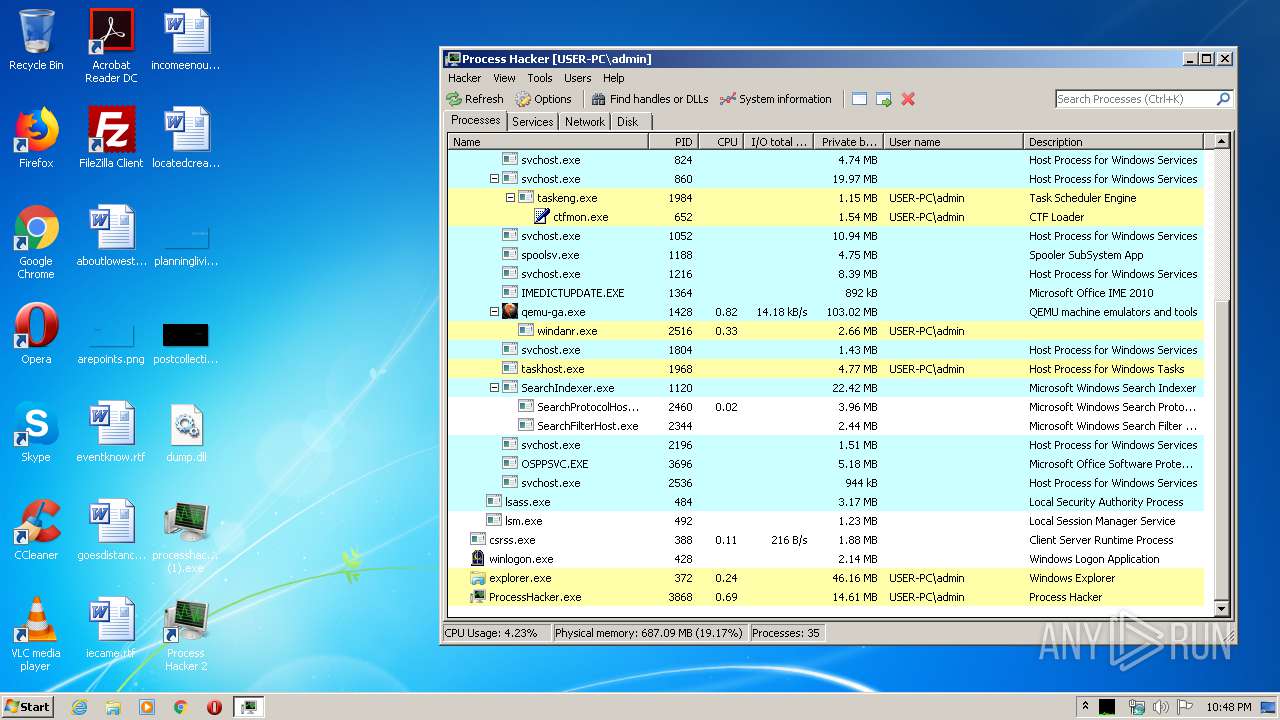Sort by the PID column header
Image resolution: width=1280 pixels, height=720 pixels.
(x=673, y=142)
